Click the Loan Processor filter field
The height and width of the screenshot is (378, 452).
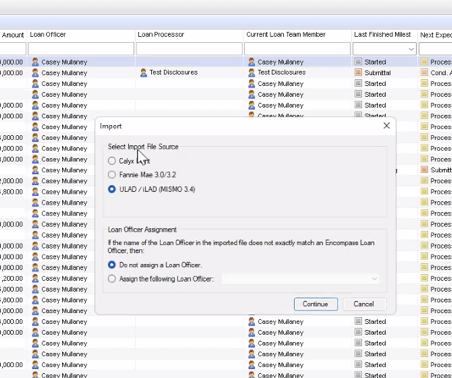(189, 49)
